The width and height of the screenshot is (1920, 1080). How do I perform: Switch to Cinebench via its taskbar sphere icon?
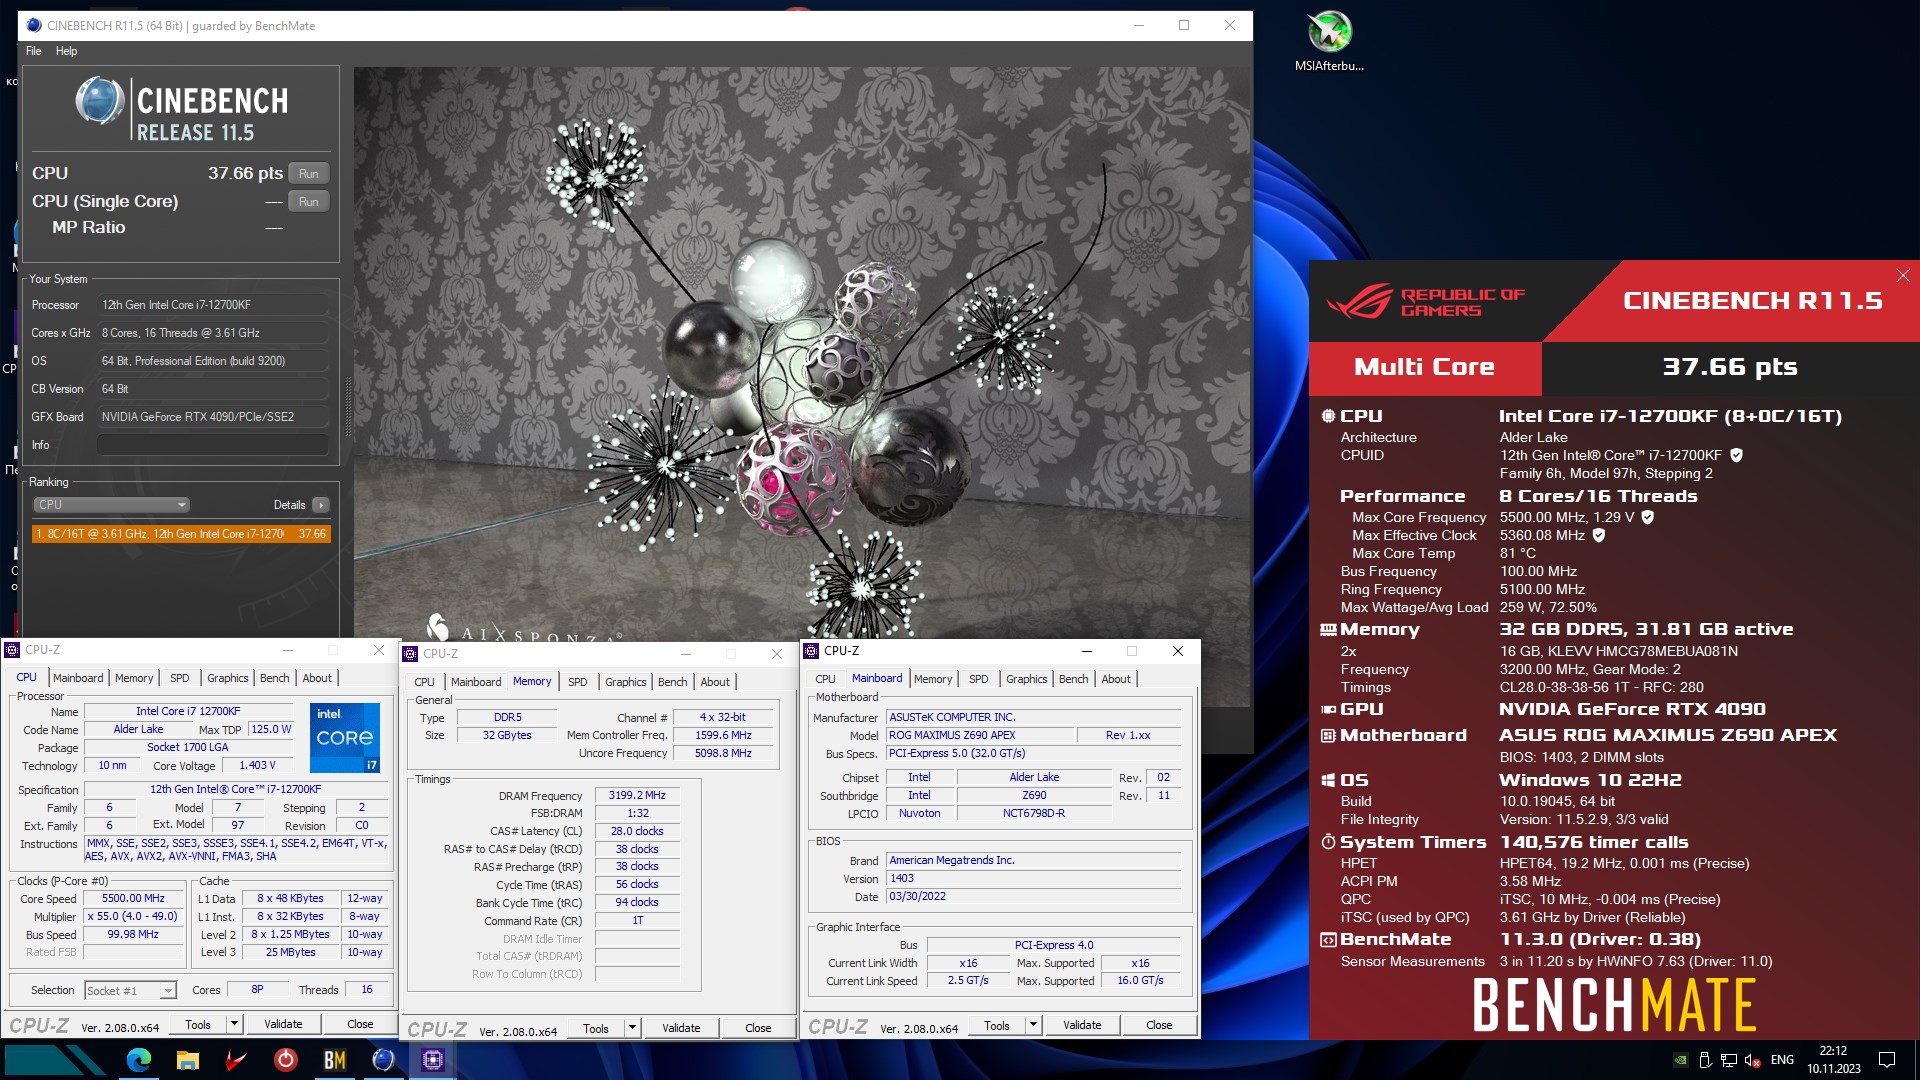pos(383,1060)
